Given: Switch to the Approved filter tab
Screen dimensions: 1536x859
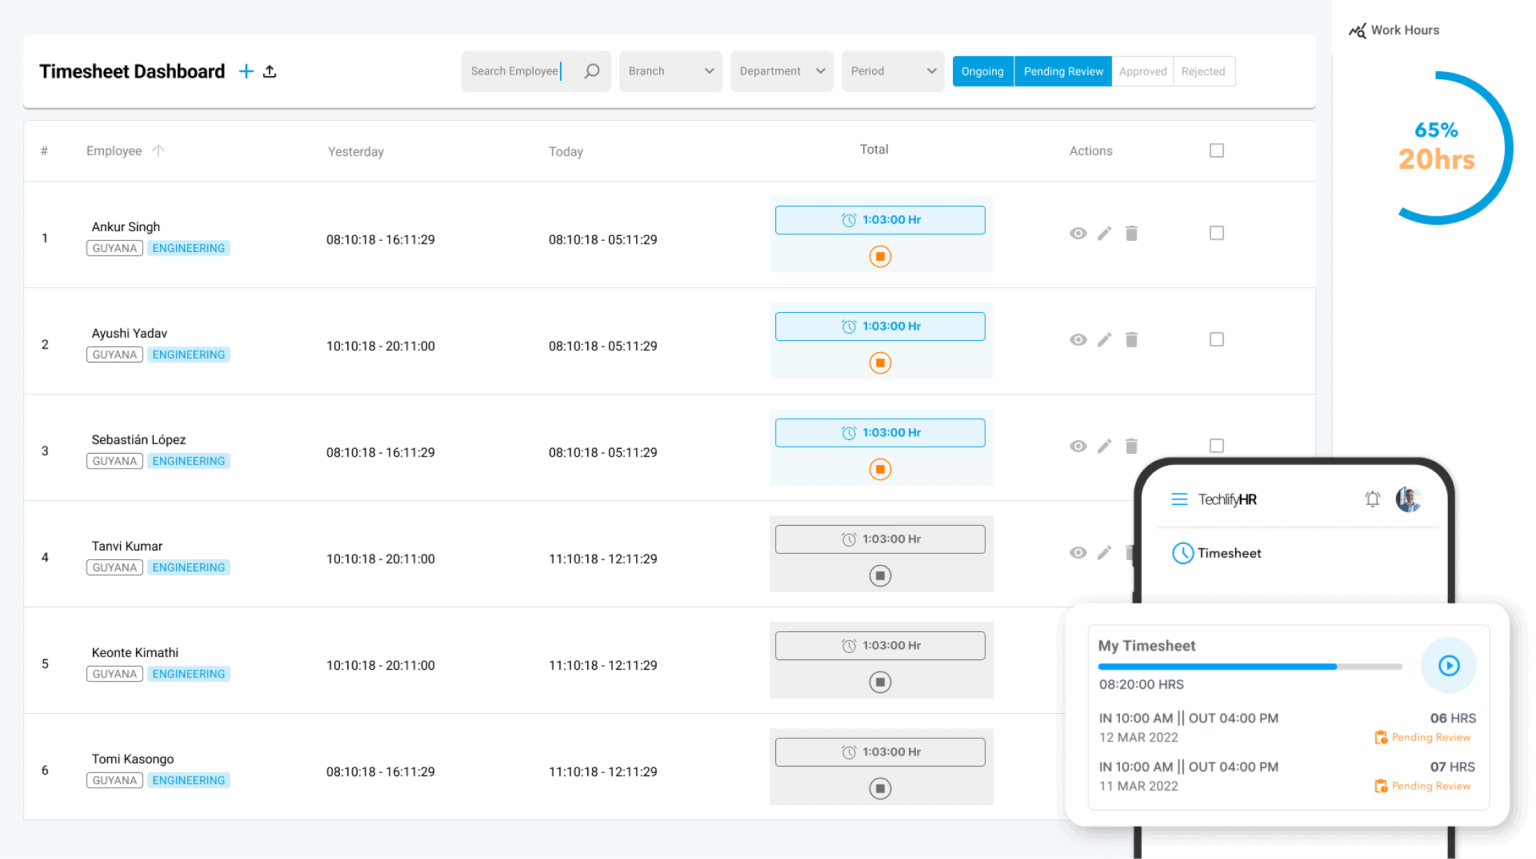Looking at the screenshot, I should (x=1142, y=71).
